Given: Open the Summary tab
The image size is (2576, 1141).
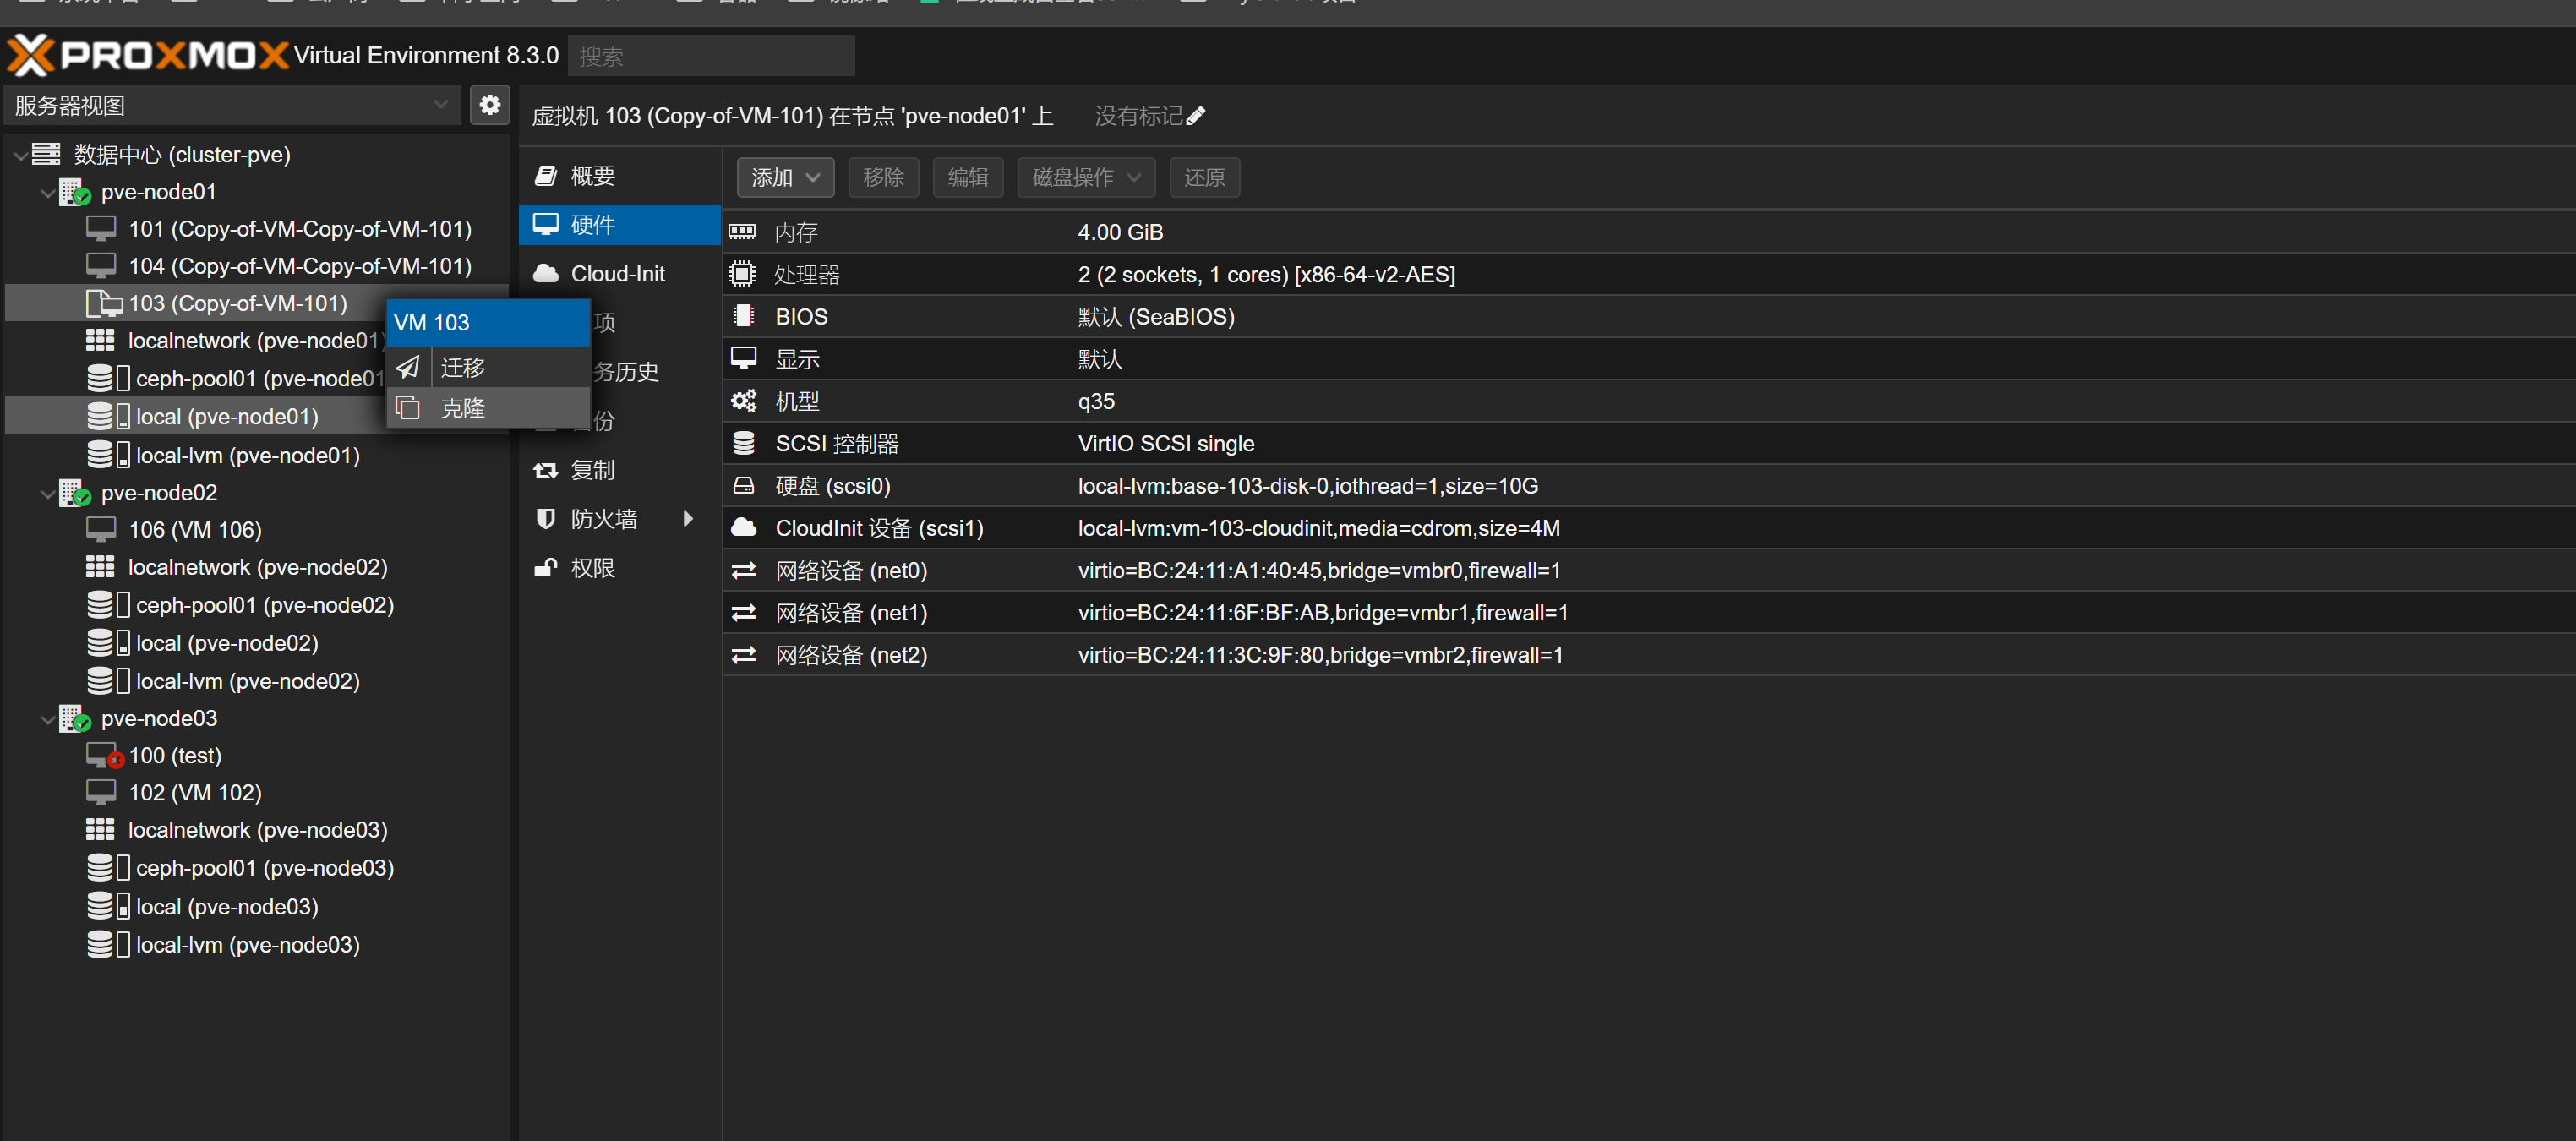Looking at the screenshot, I should (620, 176).
